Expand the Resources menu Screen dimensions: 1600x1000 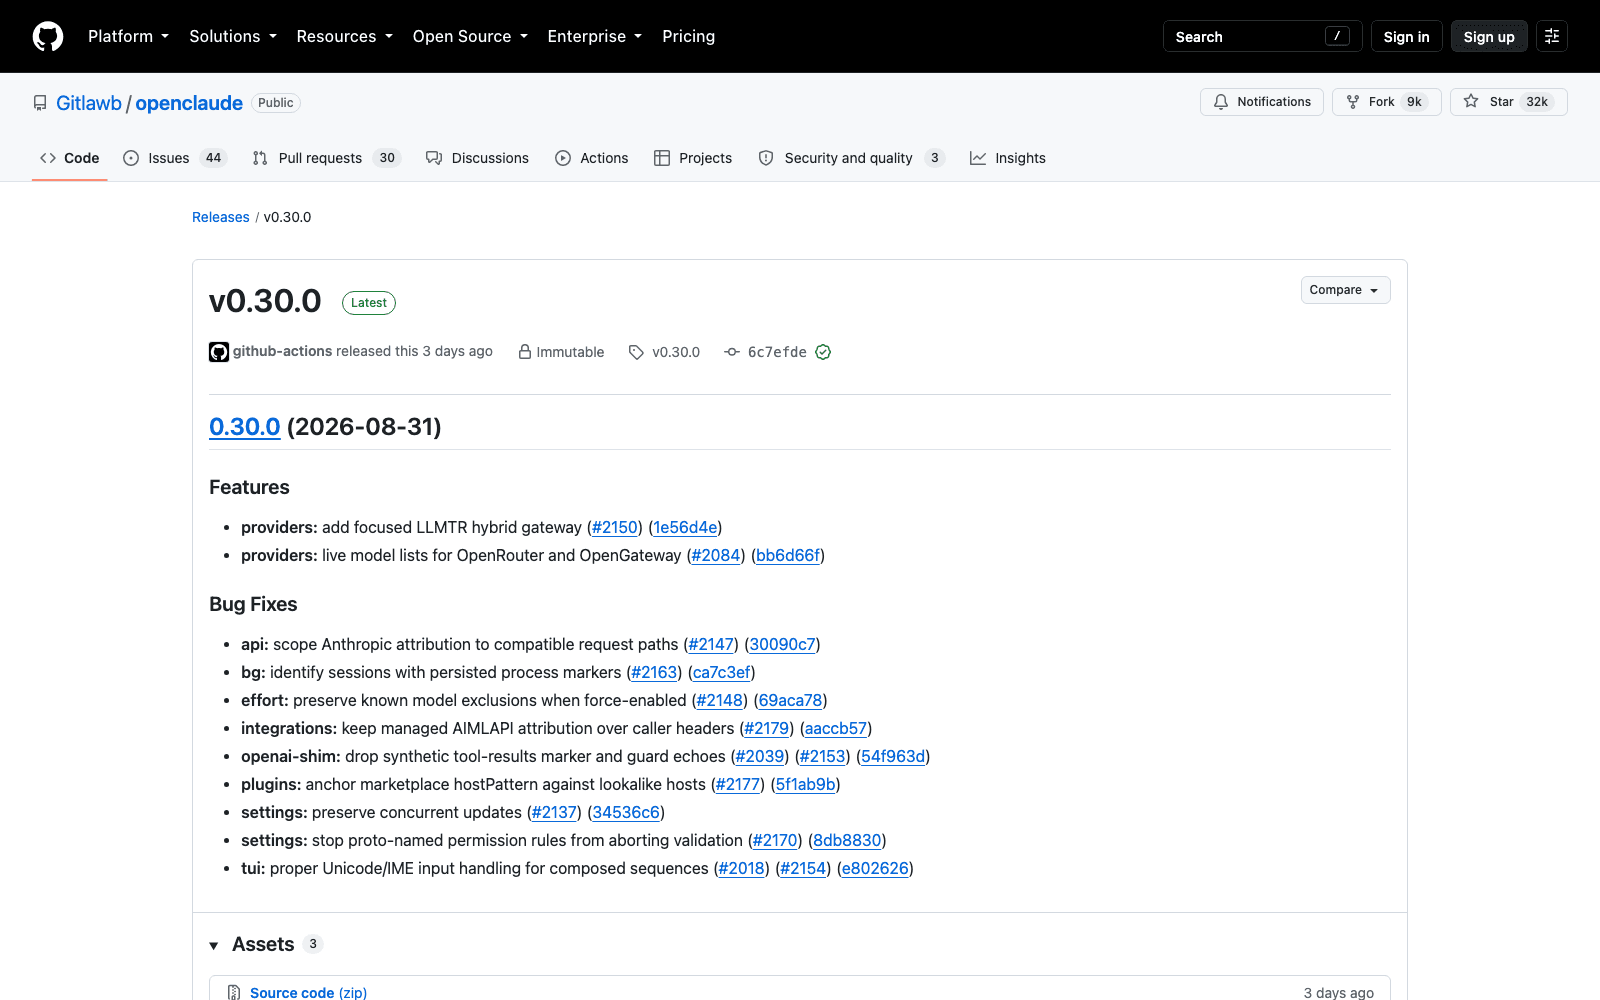[x=344, y=36]
